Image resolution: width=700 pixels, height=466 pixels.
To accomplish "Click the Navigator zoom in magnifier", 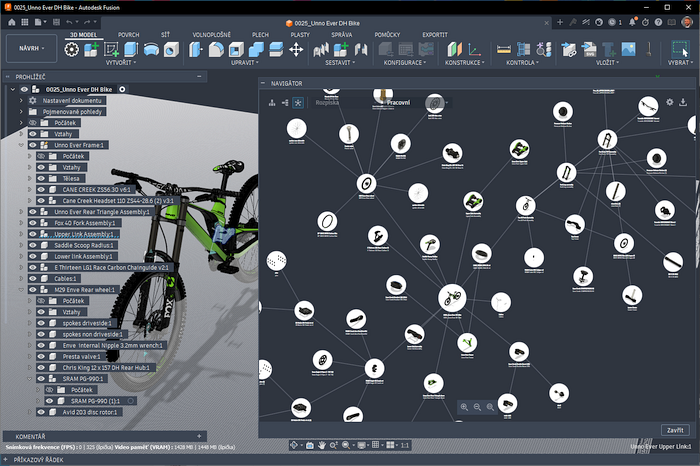I will (x=464, y=407).
